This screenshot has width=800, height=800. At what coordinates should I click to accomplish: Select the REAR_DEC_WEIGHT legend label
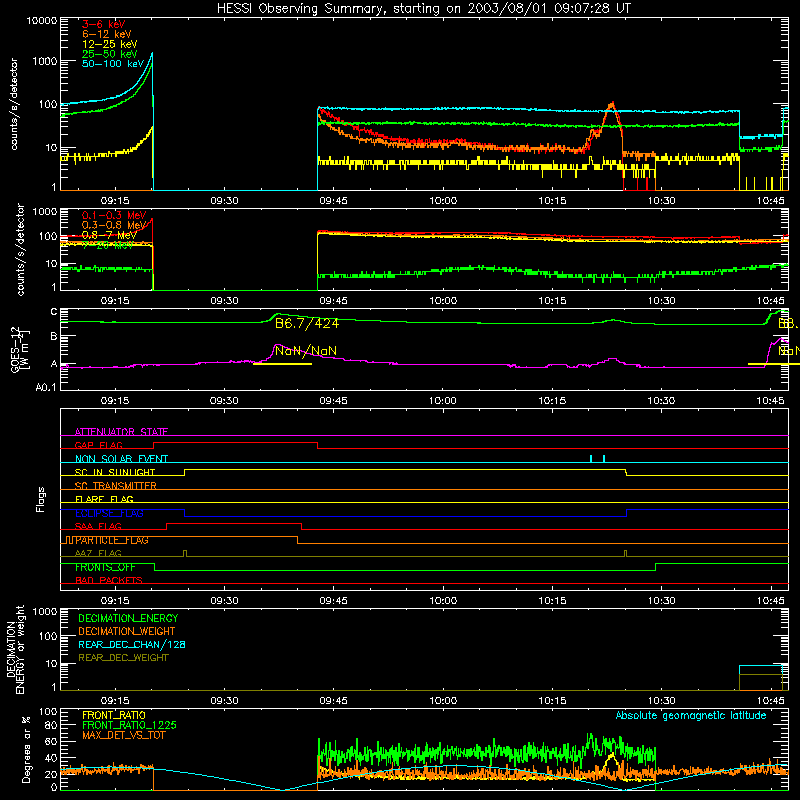(x=123, y=658)
